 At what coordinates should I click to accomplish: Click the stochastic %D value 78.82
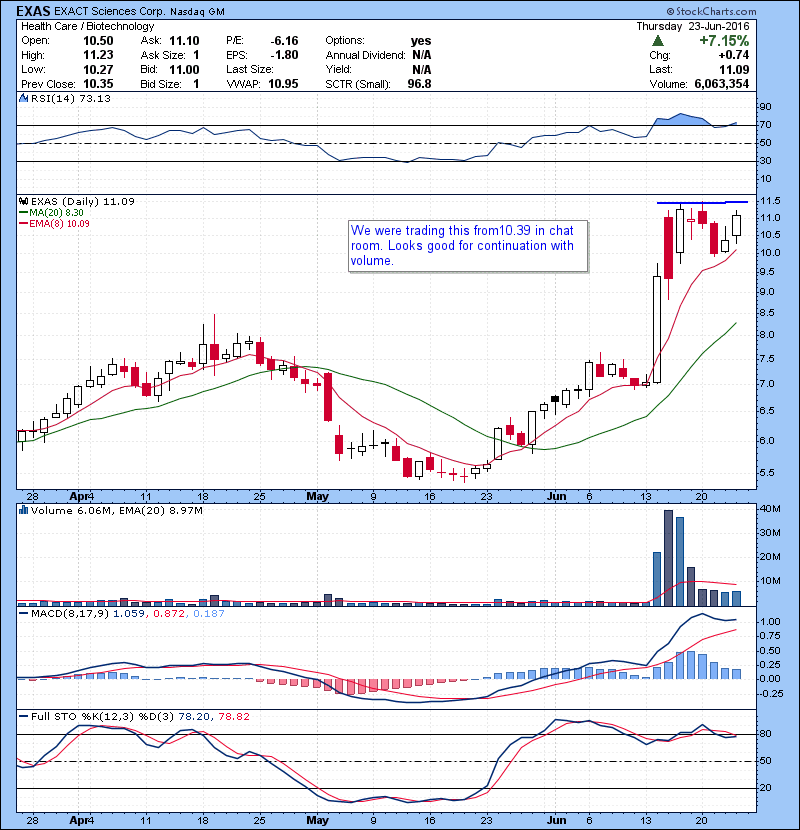click(x=233, y=716)
